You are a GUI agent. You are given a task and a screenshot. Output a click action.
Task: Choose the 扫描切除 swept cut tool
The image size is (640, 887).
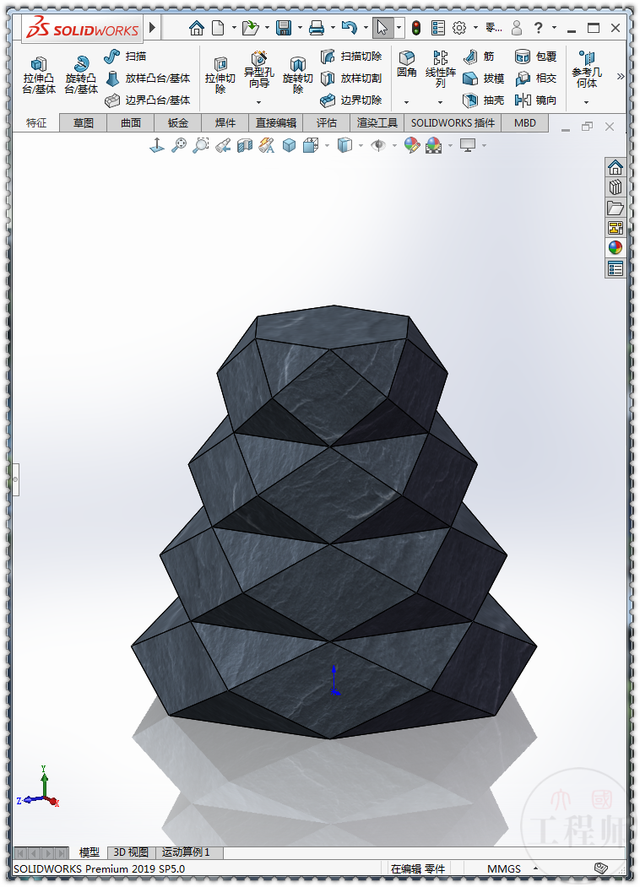coord(351,56)
